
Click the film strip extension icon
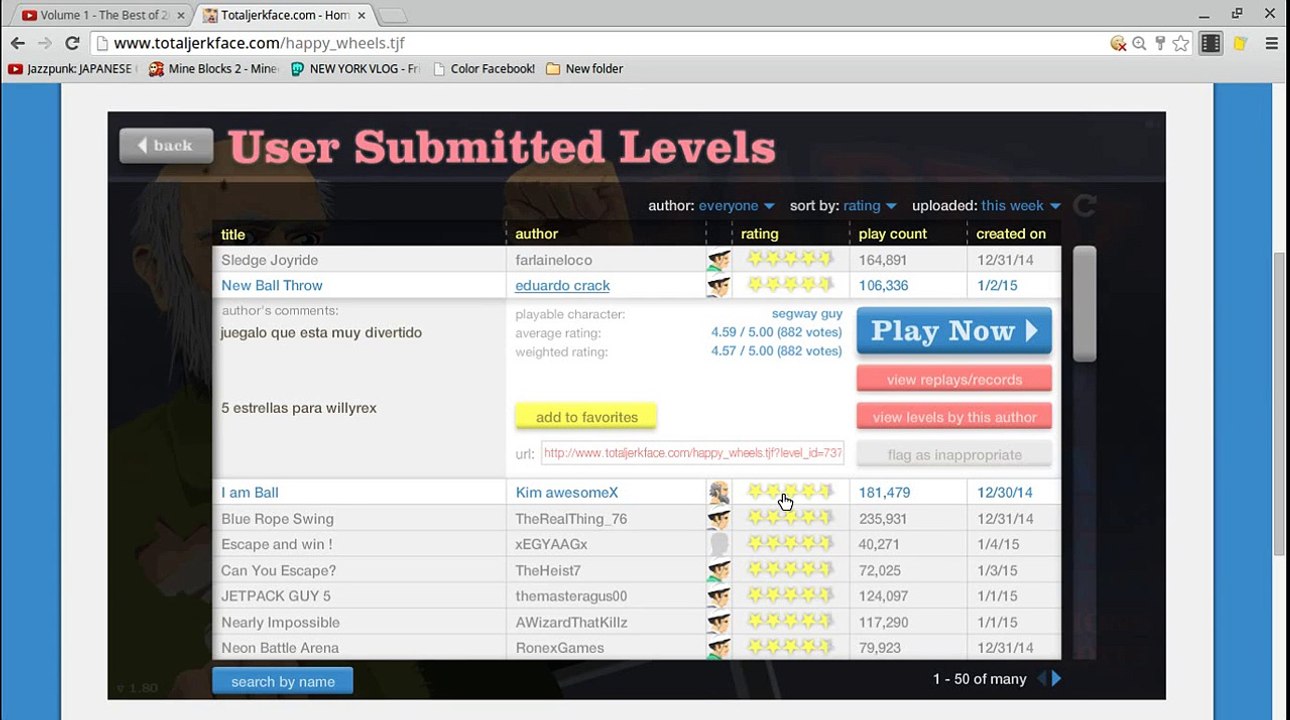(x=1211, y=43)
